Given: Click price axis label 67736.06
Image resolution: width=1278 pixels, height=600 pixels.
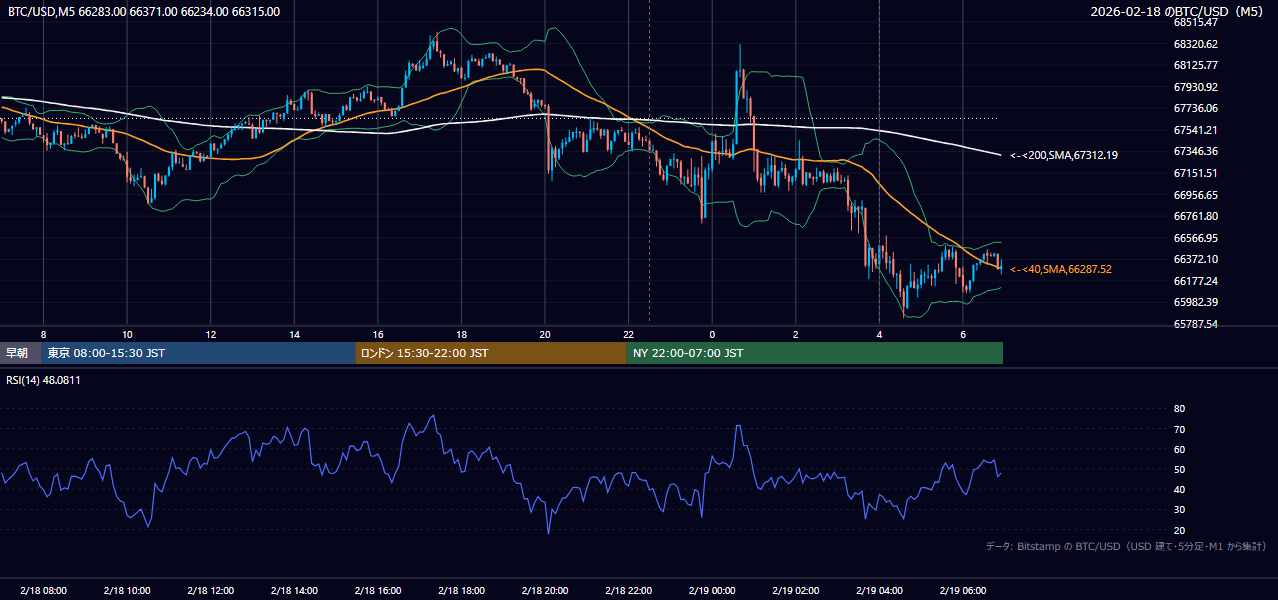Looking at the screenshot, I should click(x=1195, y=108).
